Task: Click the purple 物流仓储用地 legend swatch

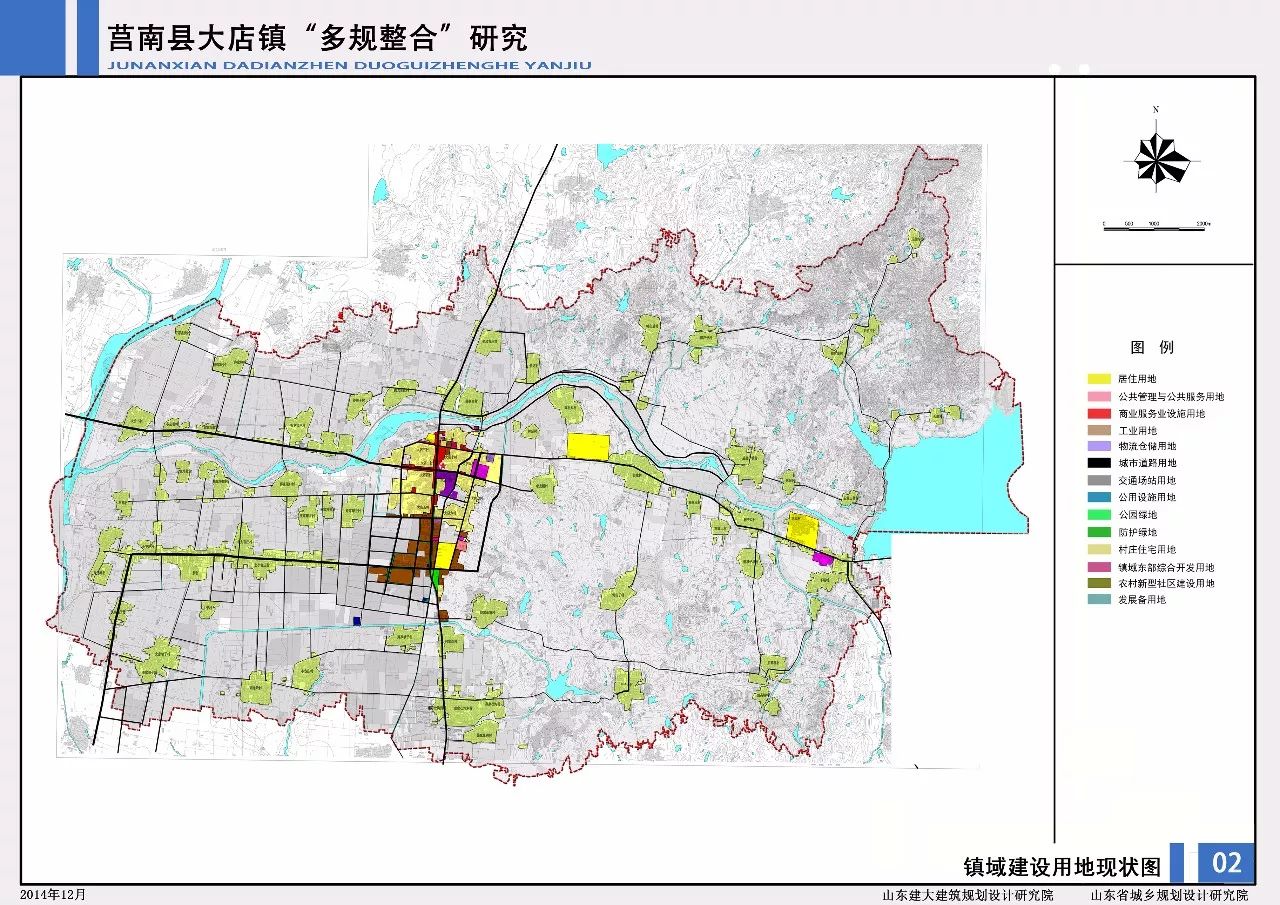Action: (x=1100, y=447)
